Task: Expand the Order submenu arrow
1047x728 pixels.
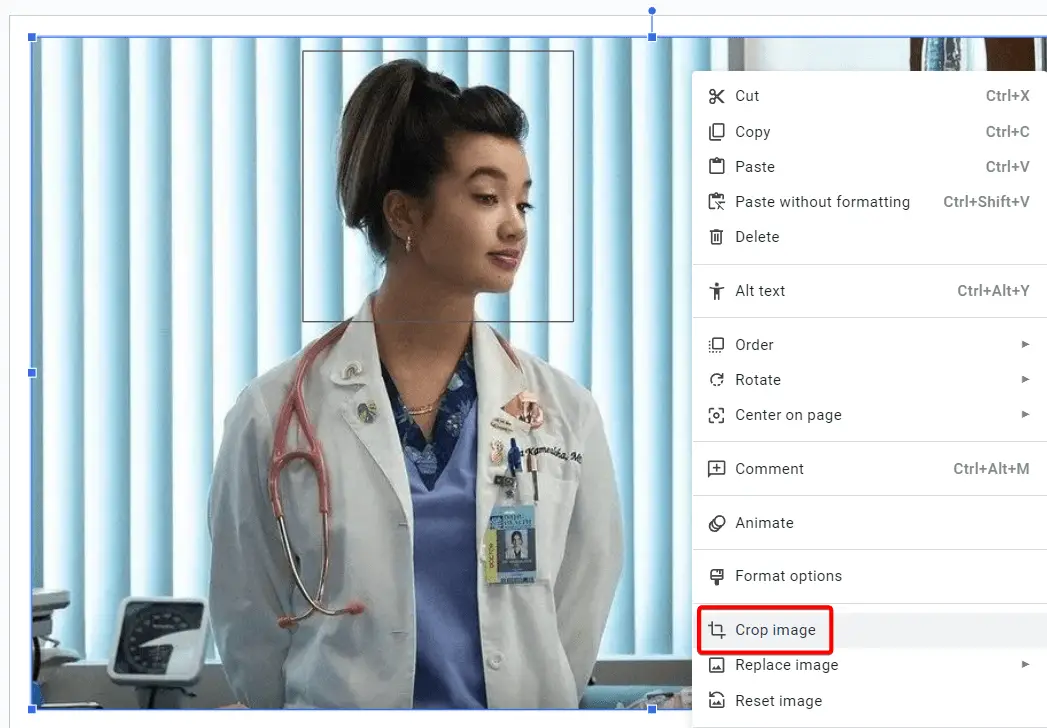Action: pos(1026,344)
